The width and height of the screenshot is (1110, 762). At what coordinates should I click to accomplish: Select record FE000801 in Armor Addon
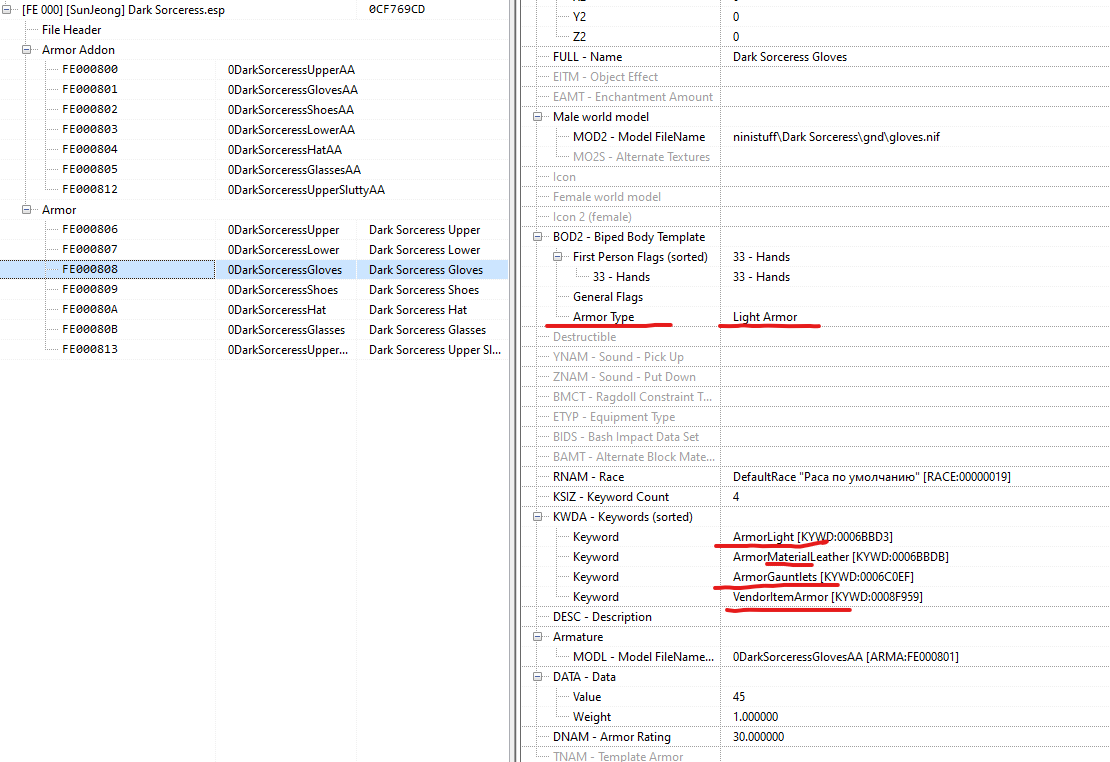click(253, 90)
